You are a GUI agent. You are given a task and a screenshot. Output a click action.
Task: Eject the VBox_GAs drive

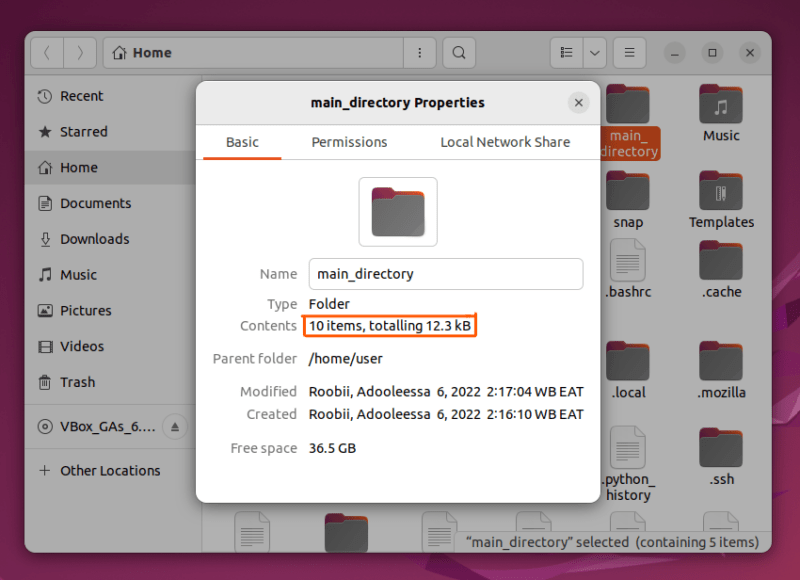[x=176, y=426]
